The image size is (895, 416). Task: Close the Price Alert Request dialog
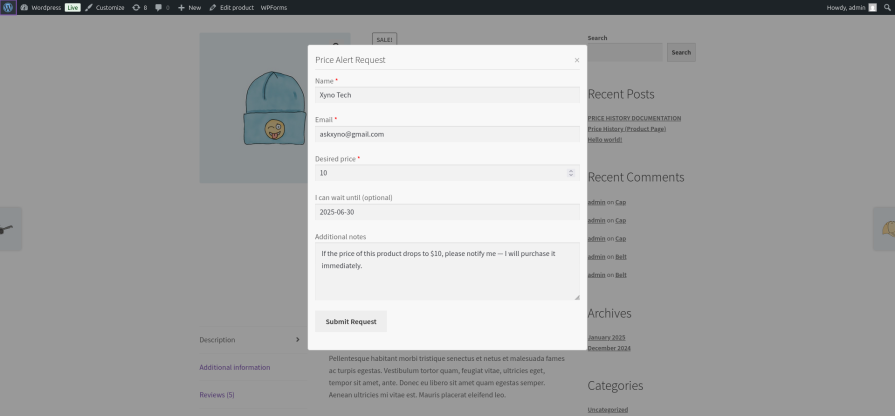pyautogui.click(x=576, y=60)
